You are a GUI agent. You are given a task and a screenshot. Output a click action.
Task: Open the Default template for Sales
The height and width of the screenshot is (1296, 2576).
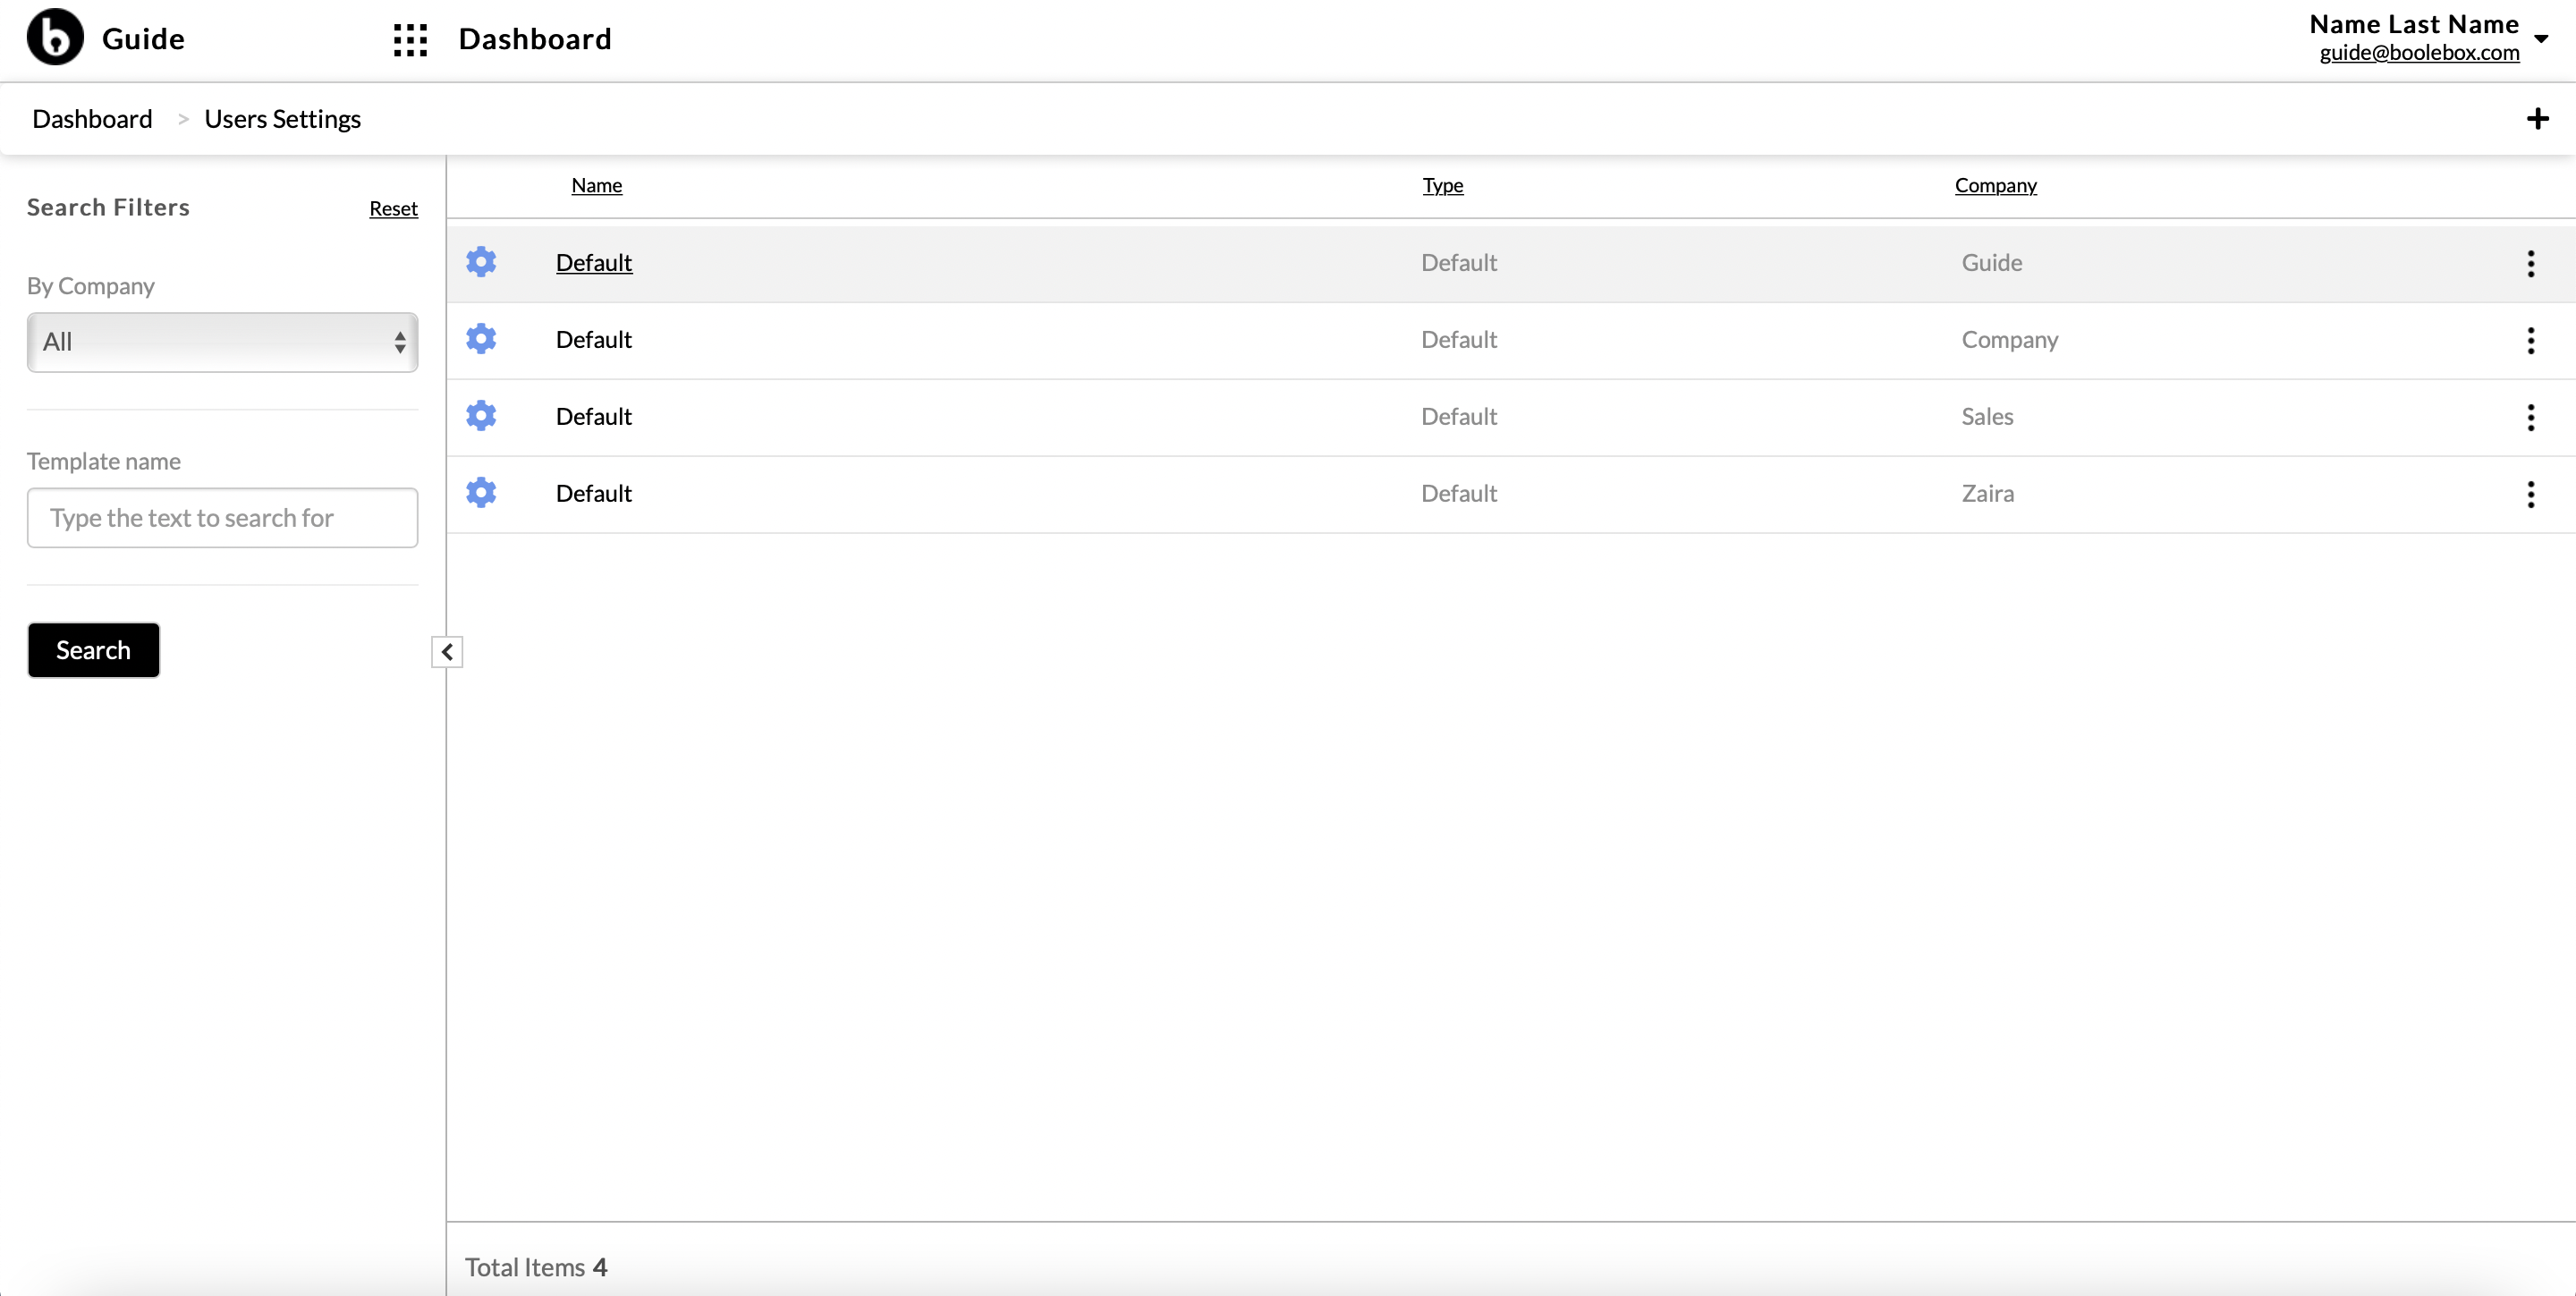click(x=594, y=416)
